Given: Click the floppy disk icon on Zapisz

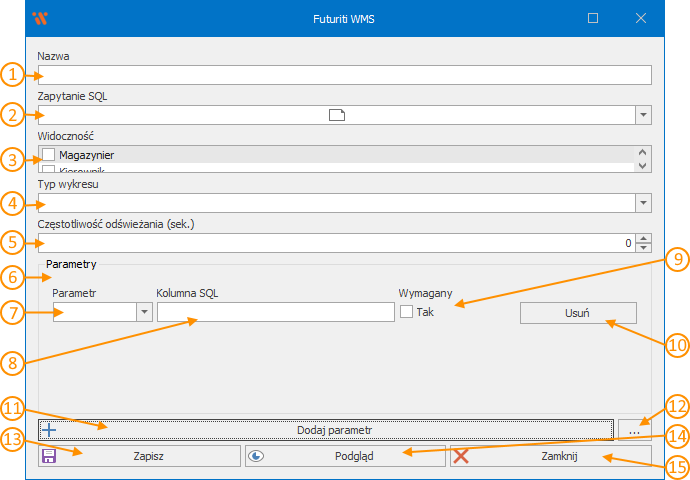Looking at the screenshot, I should (48, 456).
